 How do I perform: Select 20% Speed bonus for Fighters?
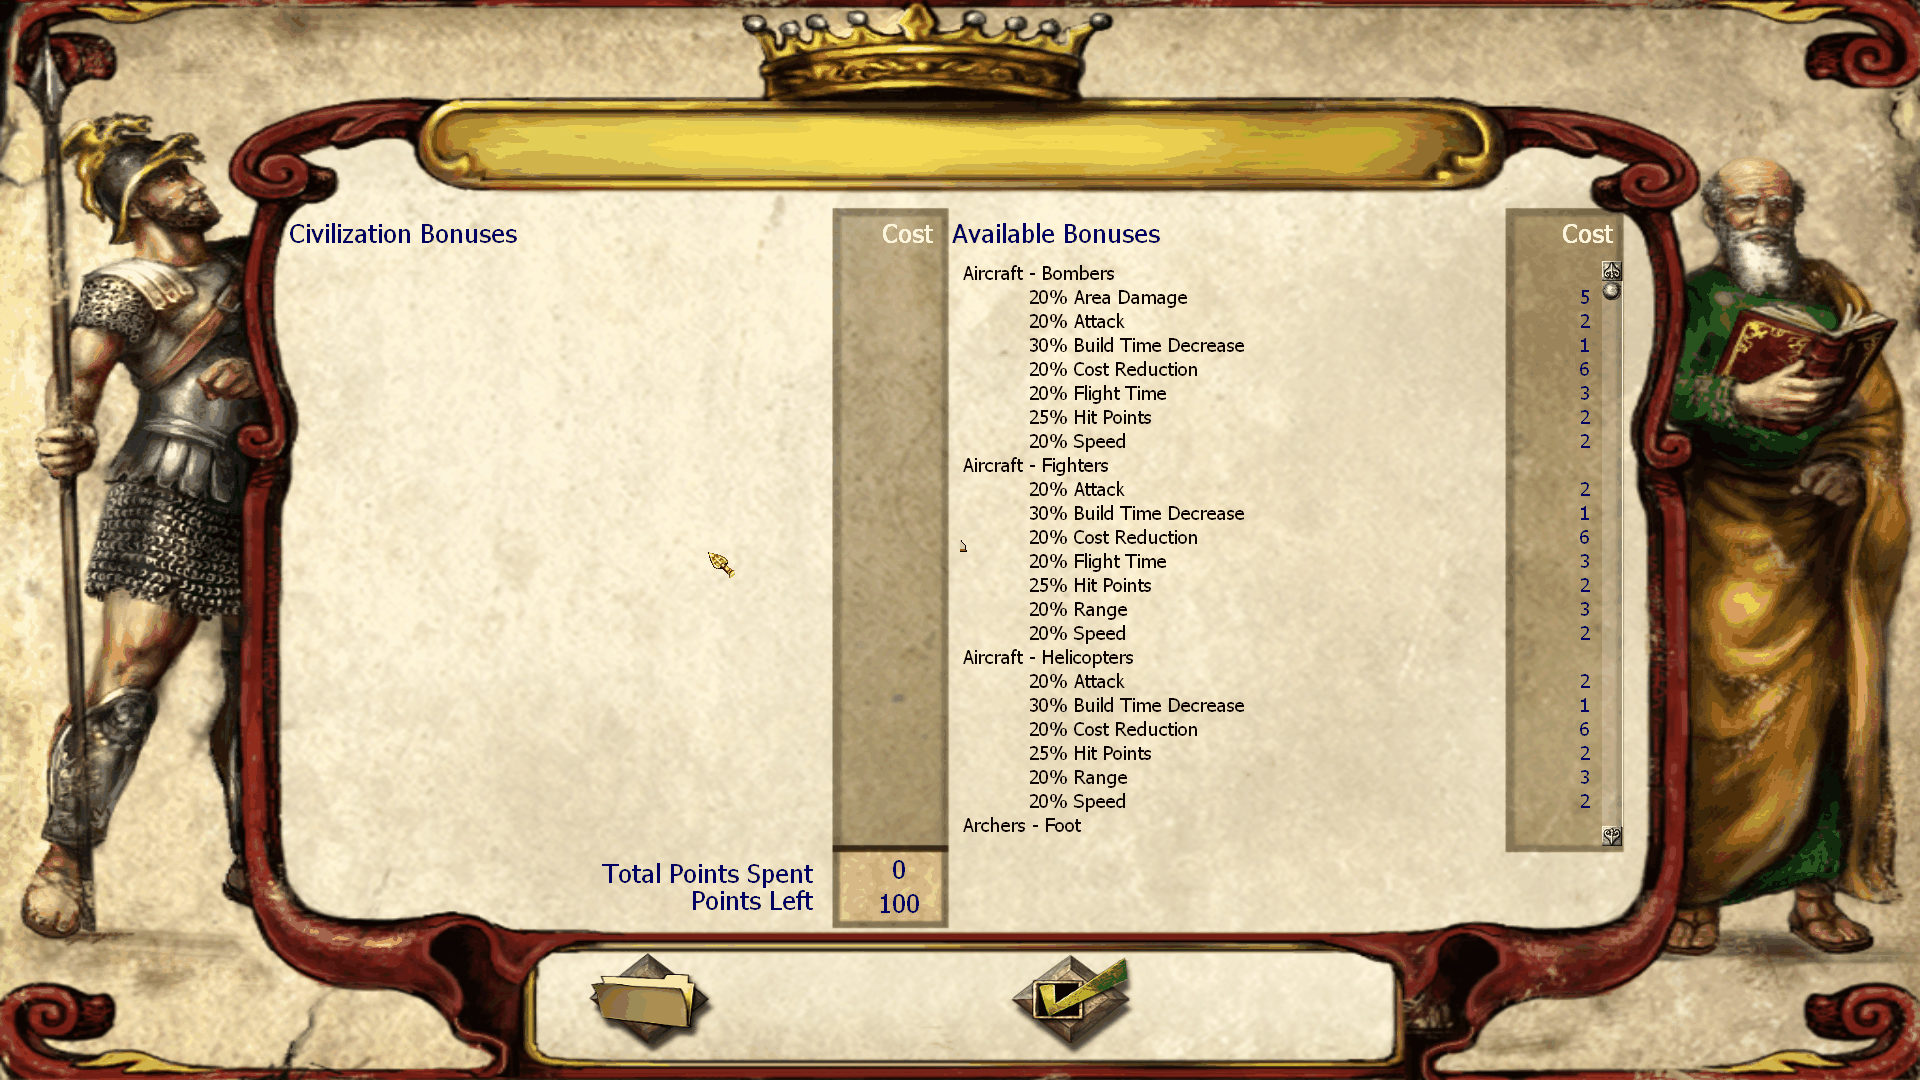click(1075, 633)
